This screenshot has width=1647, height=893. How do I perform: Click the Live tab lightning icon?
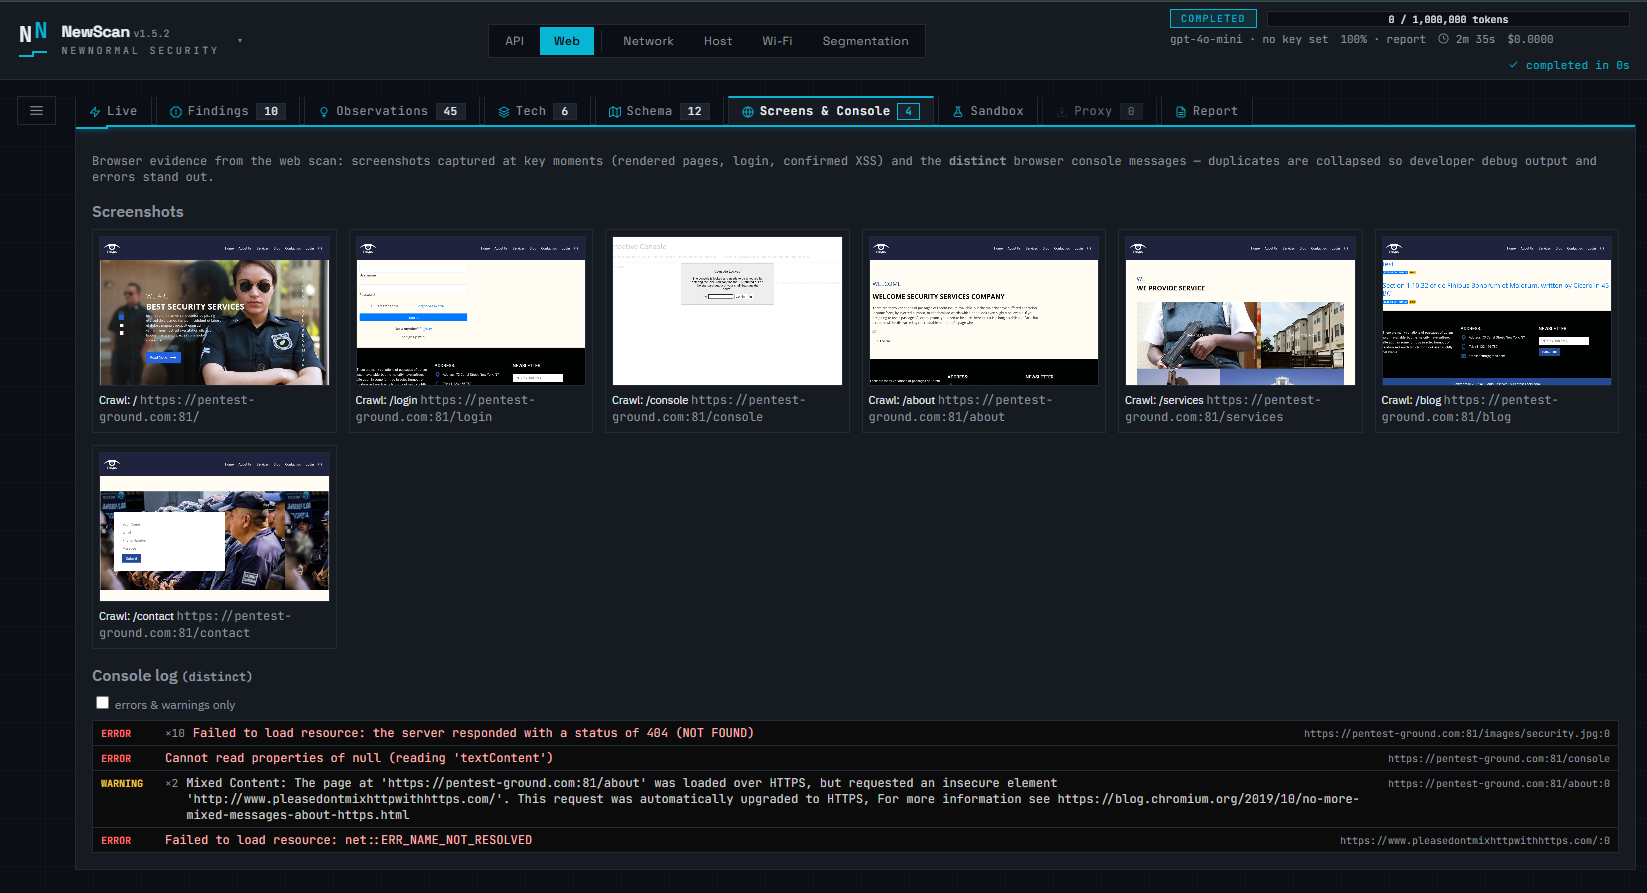point(95,112)
